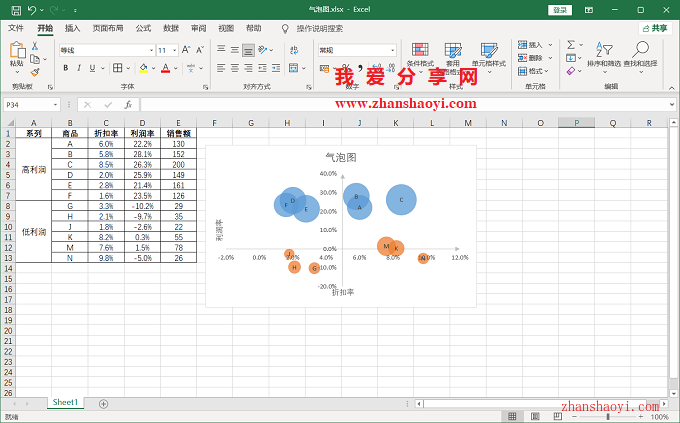This screenshot has height=423, width=680.
Task: Click the AutoSum sigma icon
Action: pos(571,45)
